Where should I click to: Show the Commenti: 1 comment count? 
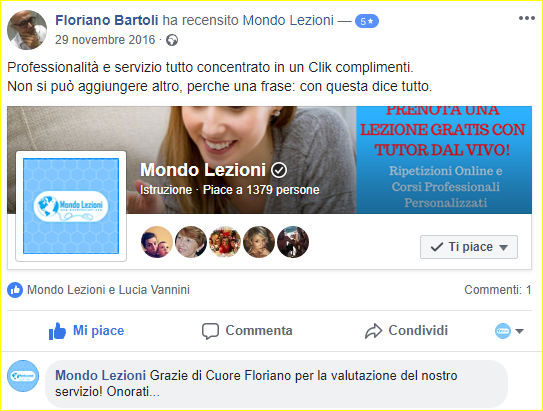[498, 290]
